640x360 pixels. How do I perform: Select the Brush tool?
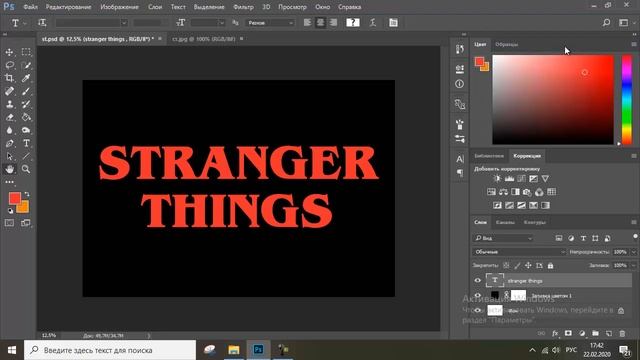point(26,91)
